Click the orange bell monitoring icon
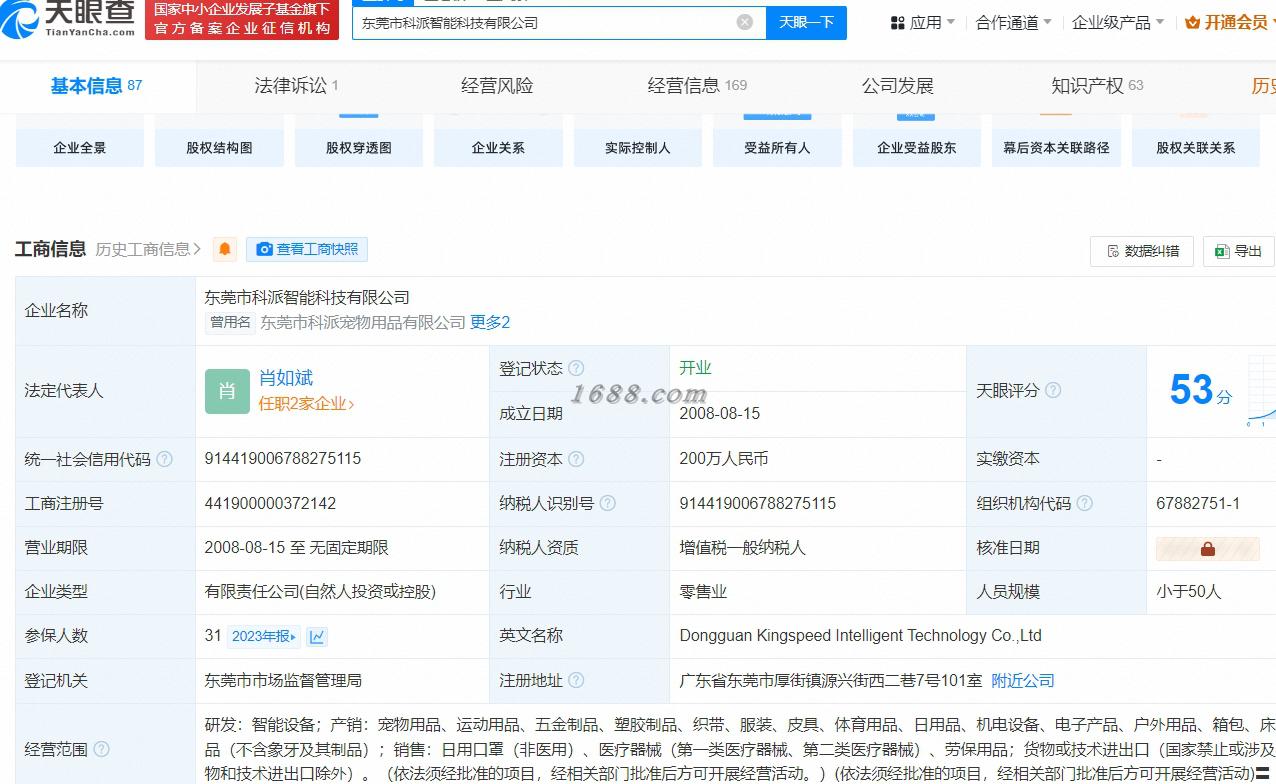 (x=225, y=249)
